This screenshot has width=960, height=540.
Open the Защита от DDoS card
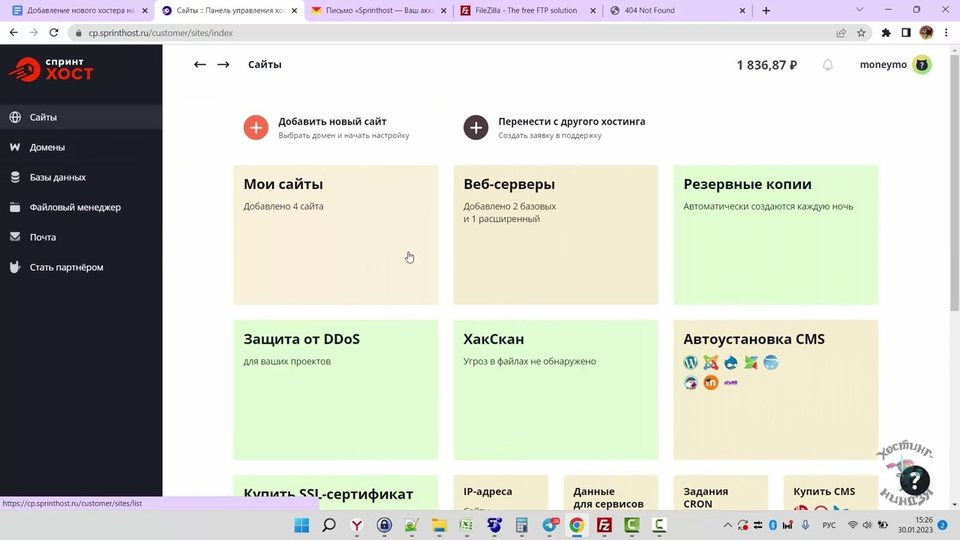[336, 389]
